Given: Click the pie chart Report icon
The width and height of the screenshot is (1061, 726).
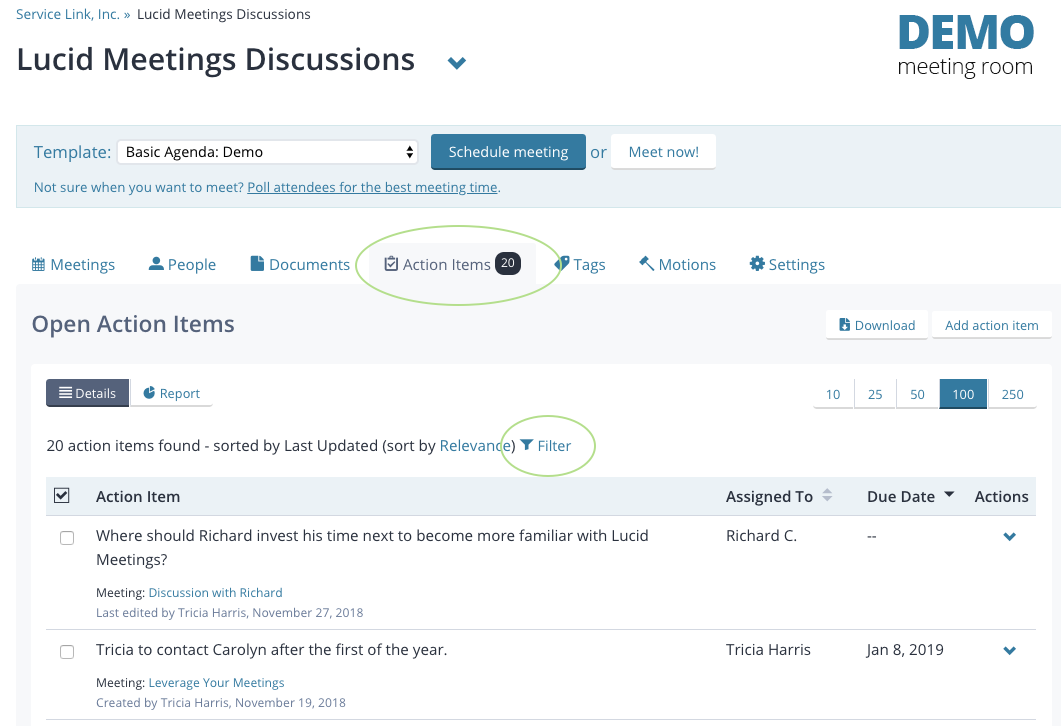Looking at the screenshot, I should point(150,392).
